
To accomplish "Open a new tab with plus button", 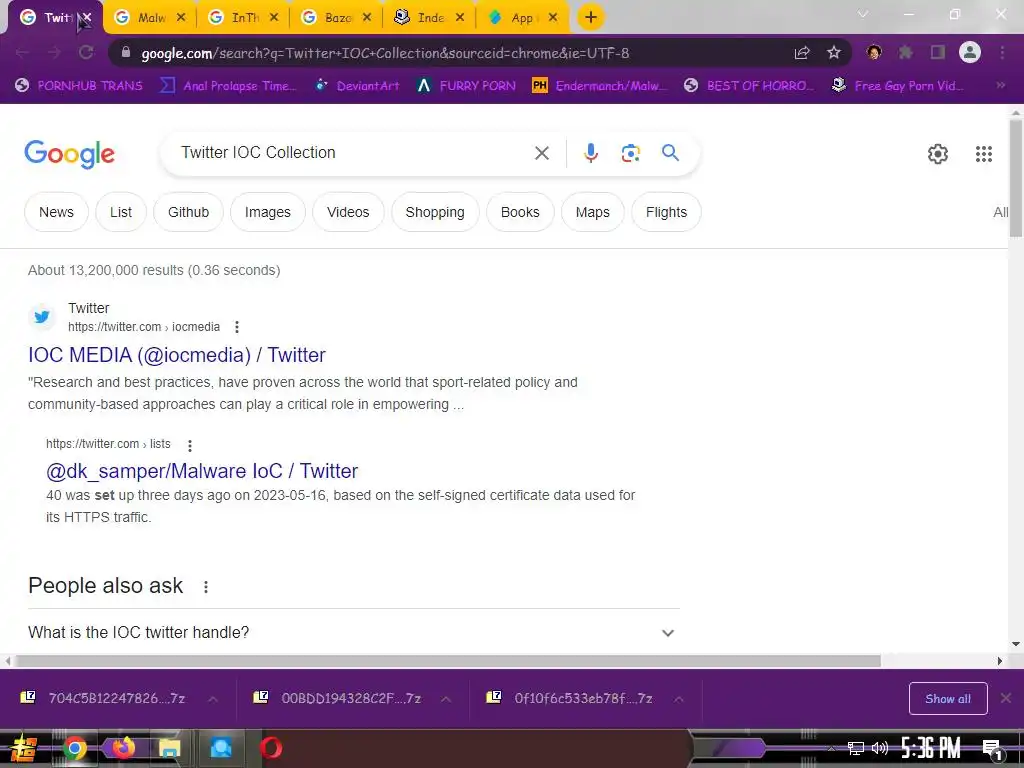I will point(590,17).
